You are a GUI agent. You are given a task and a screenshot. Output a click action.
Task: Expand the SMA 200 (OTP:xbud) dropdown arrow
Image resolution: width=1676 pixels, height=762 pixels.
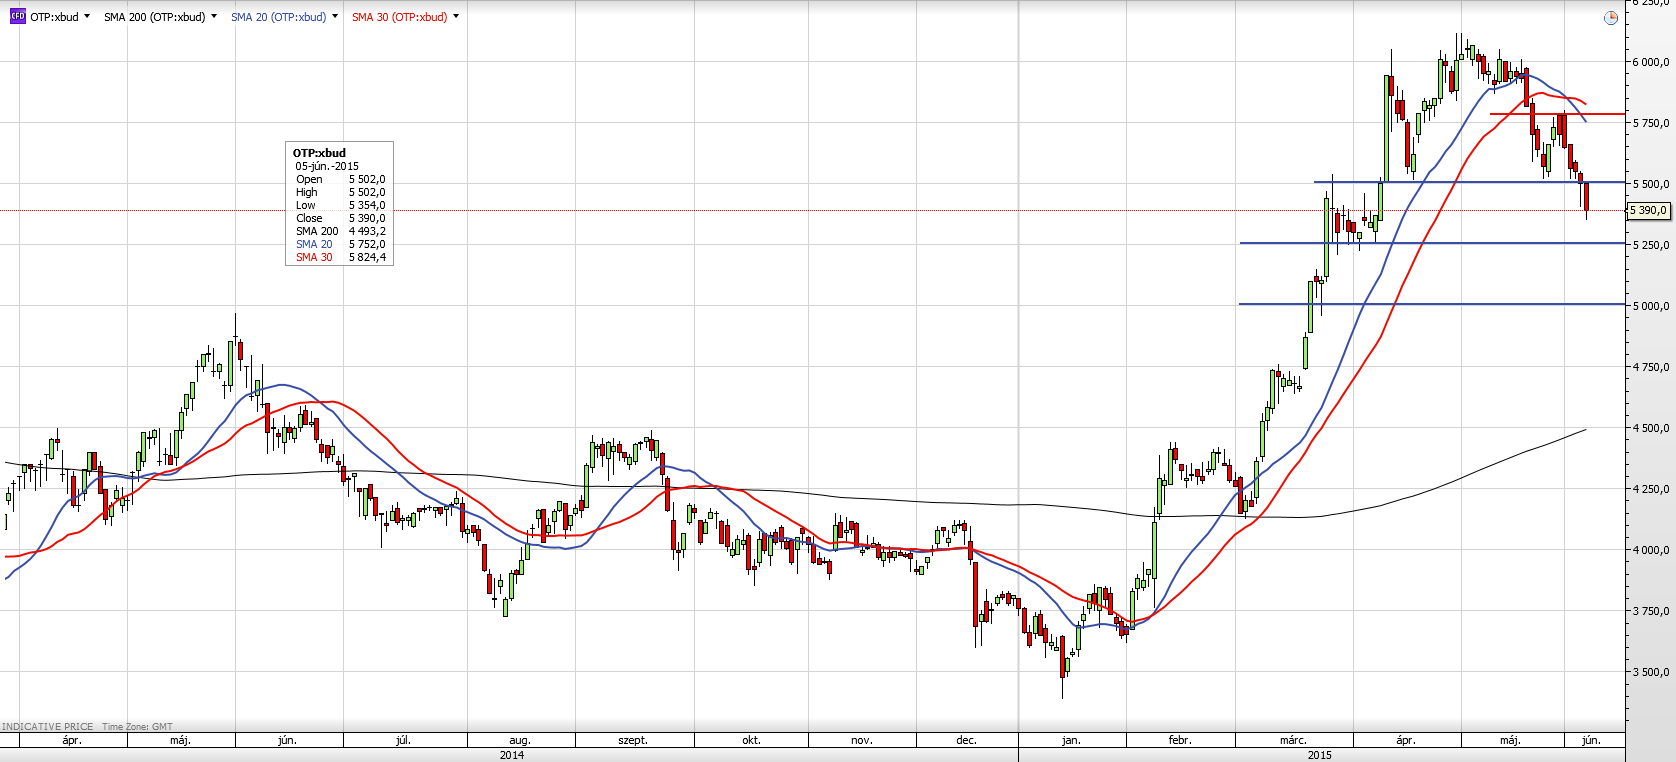214,16
